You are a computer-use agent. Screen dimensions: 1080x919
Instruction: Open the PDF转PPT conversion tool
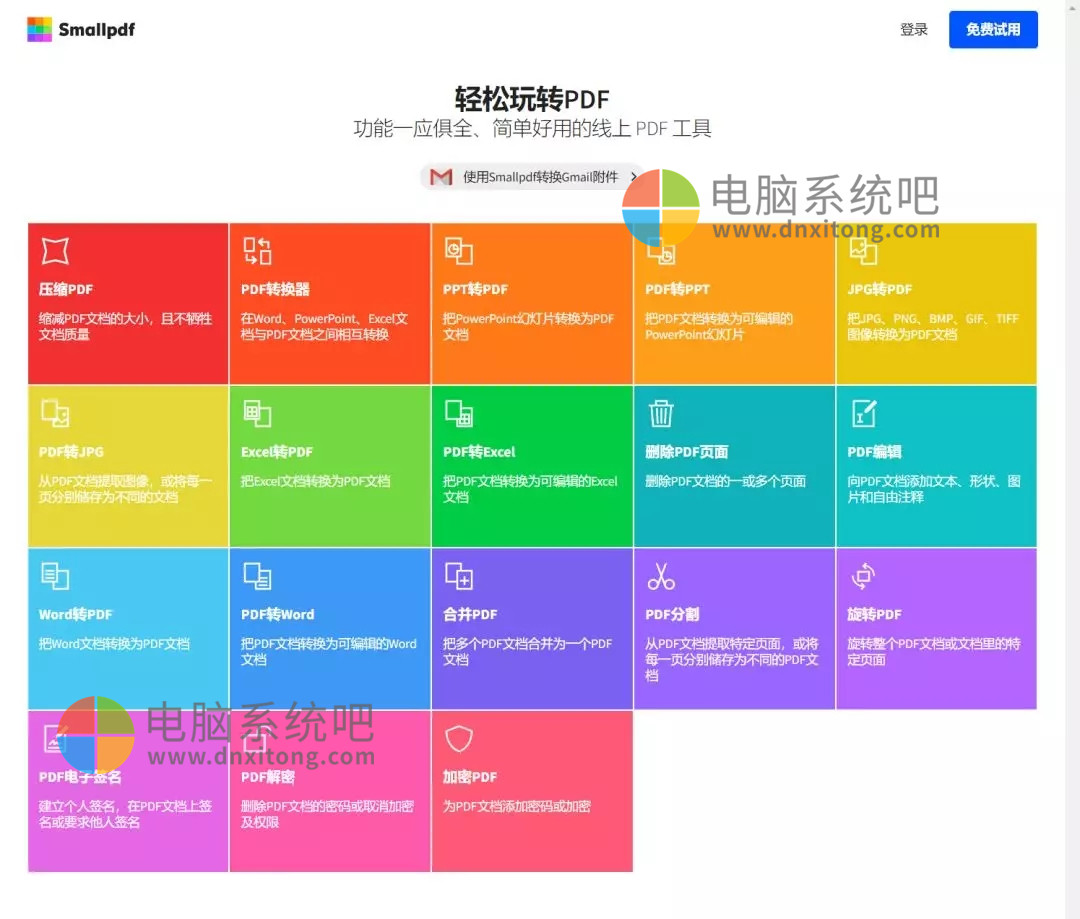[x=661, y=251]
